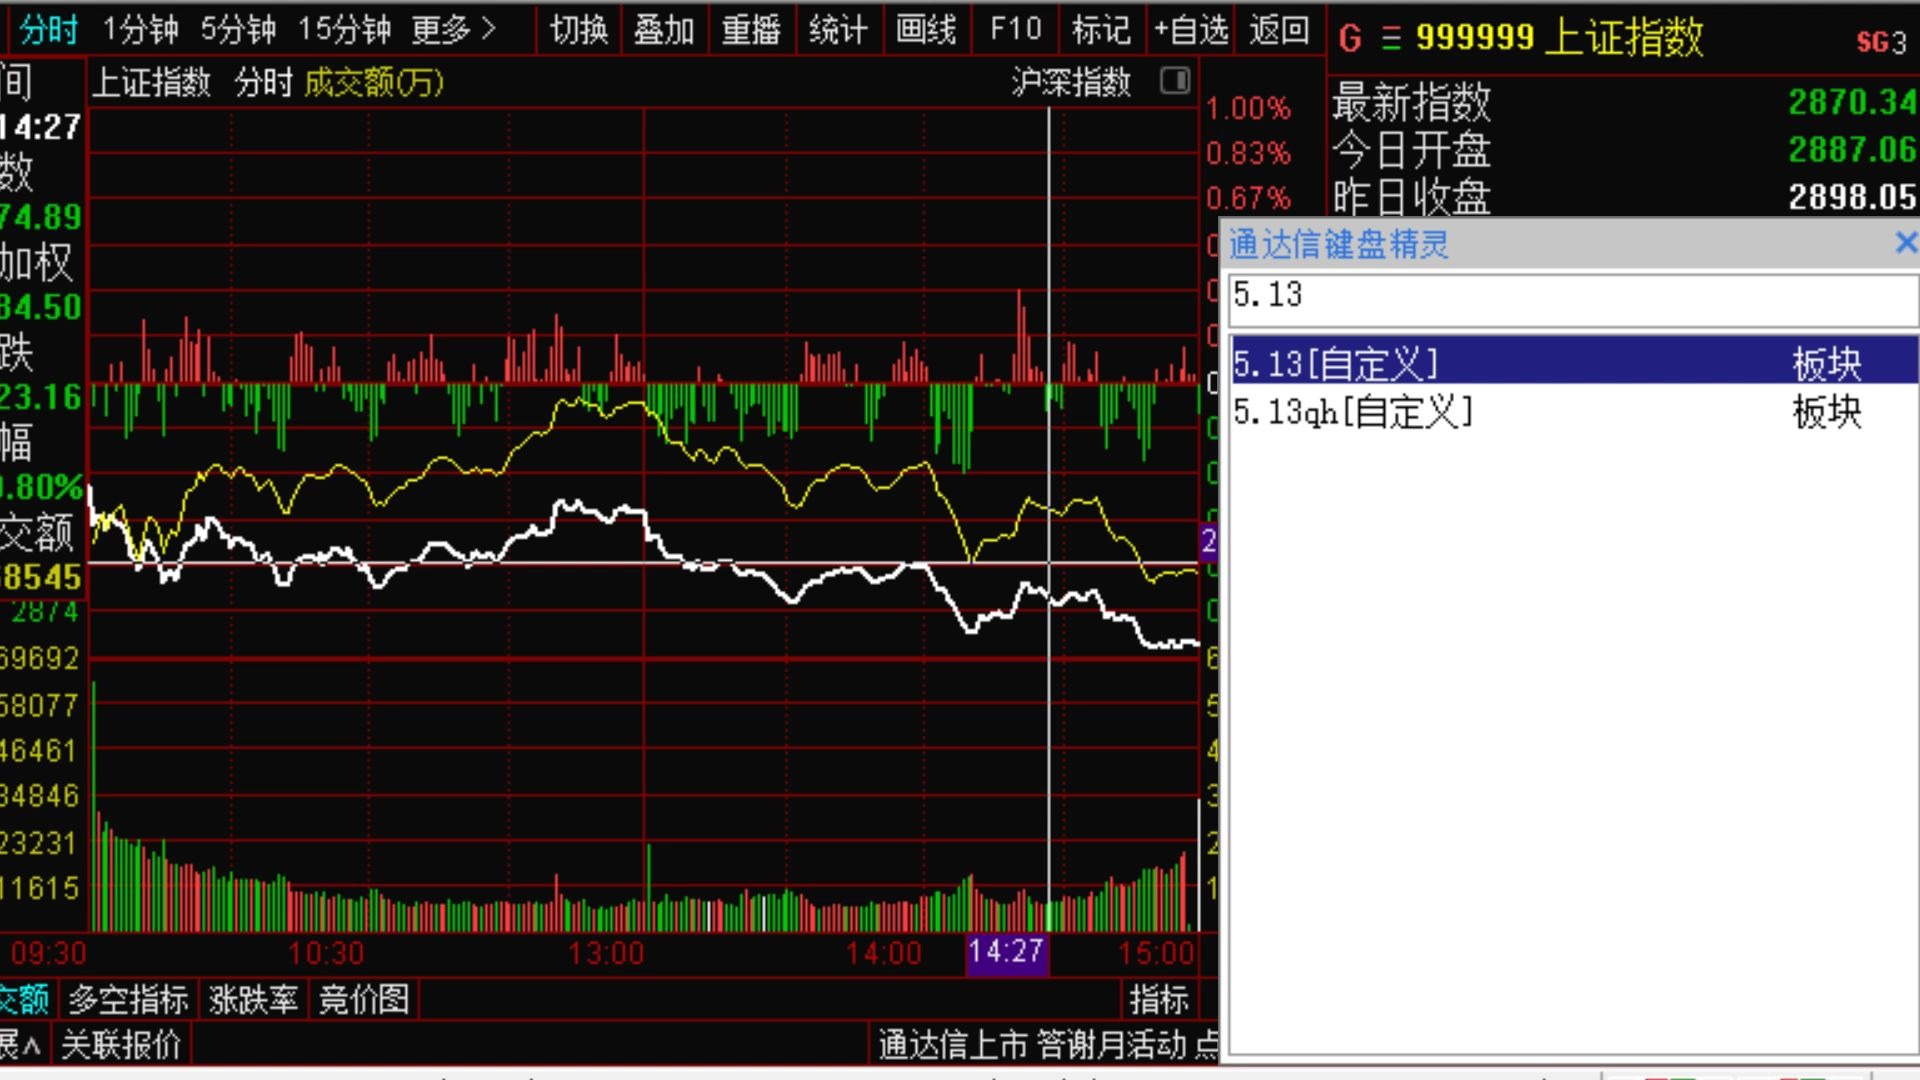This screenshot has width=1920, height=1080.
Task: Select the 5.13[自定义] 板块 result
Action: 1574,362
